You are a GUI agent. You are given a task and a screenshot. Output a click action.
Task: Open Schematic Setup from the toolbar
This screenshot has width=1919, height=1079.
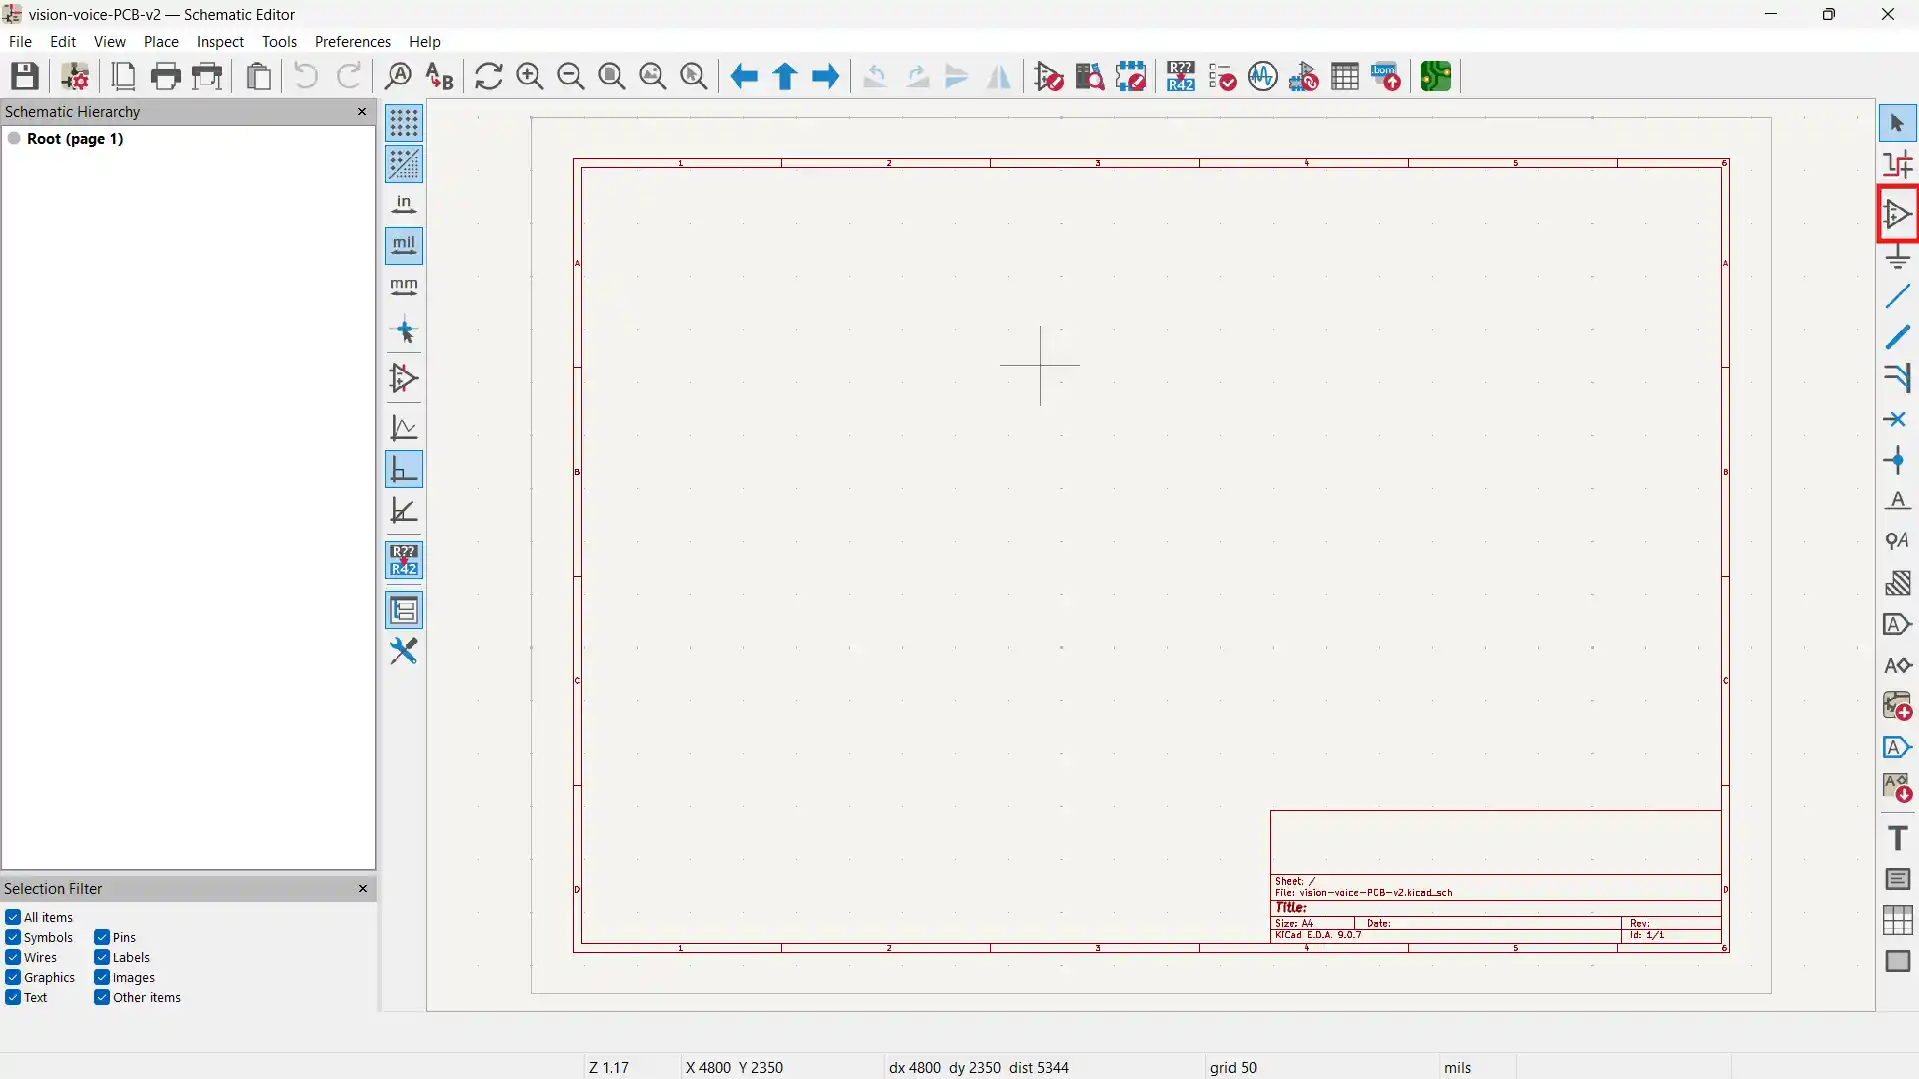(x=75, y=76)
